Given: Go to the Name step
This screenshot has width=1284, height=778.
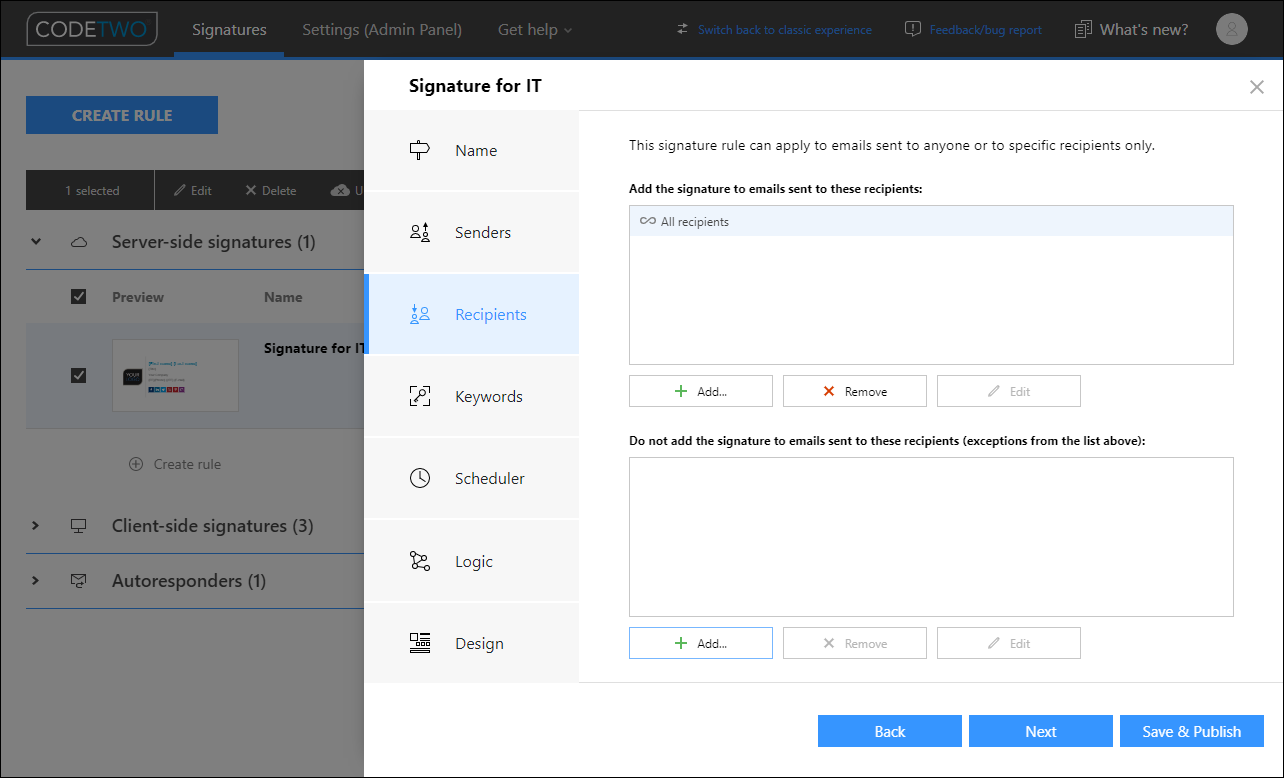Looking at the screenshot, I should [x=472, y=150].
